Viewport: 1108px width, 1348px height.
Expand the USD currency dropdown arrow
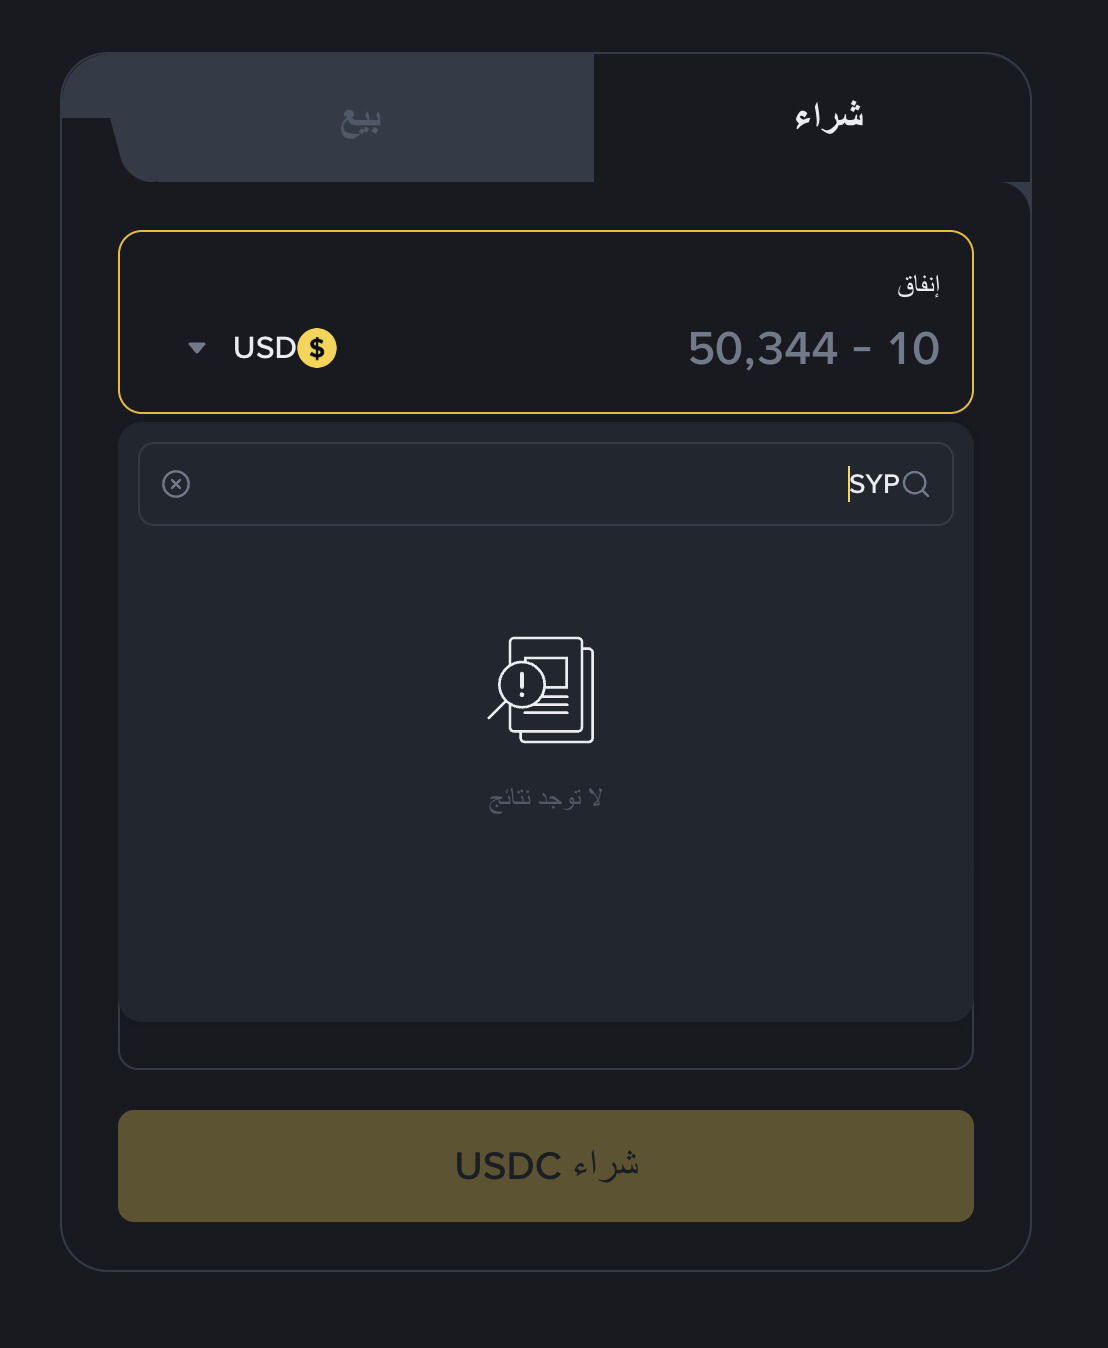click(x=197, y=348)
